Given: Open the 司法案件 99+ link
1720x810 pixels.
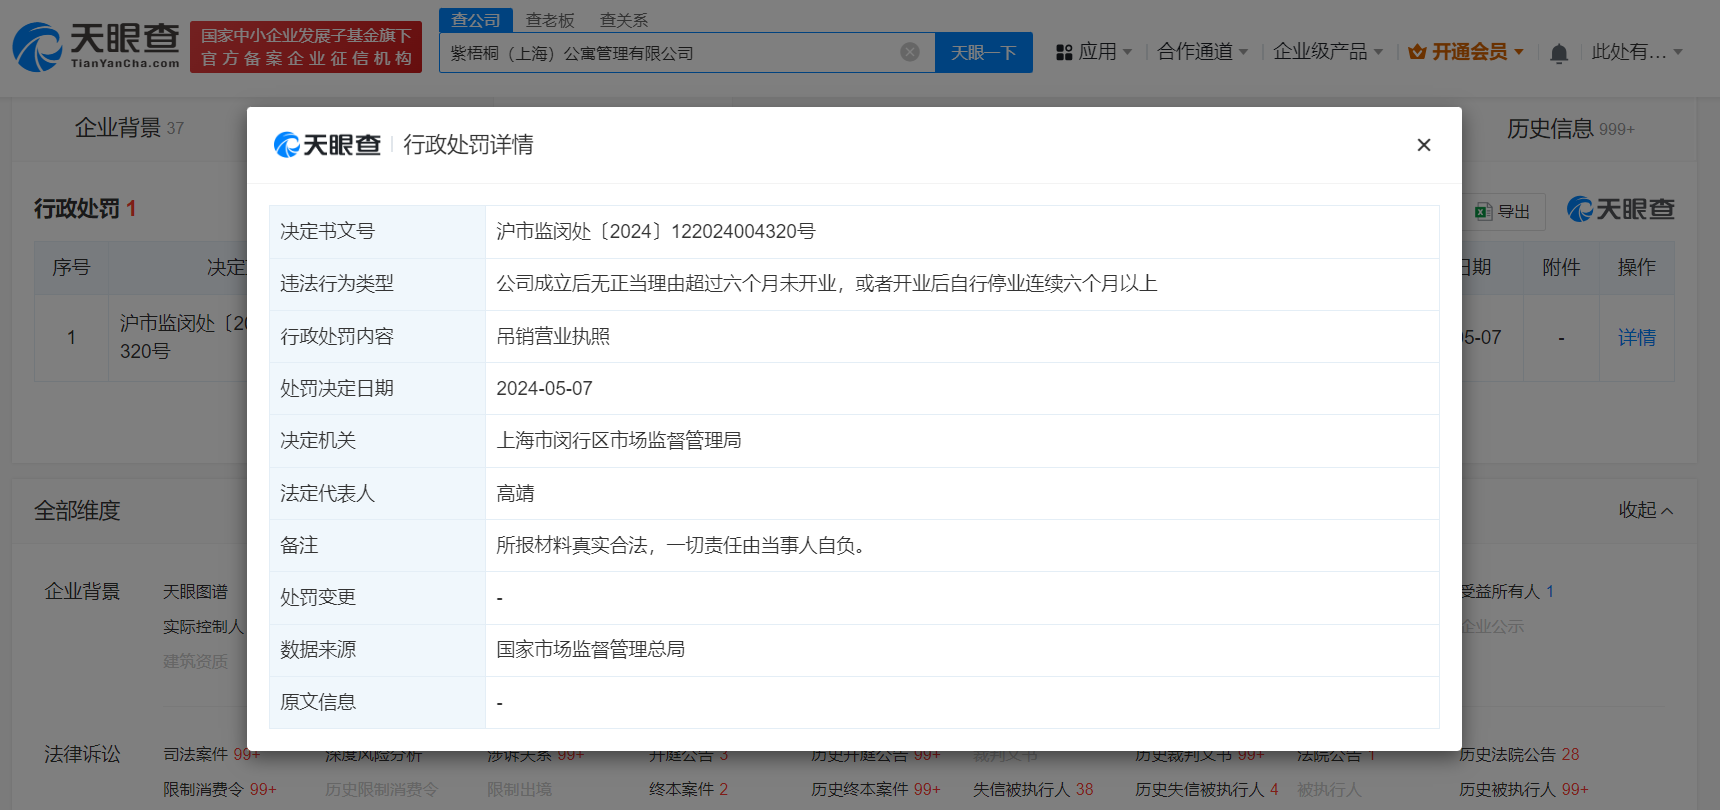Looking at the screenshot, I should 212,754.
